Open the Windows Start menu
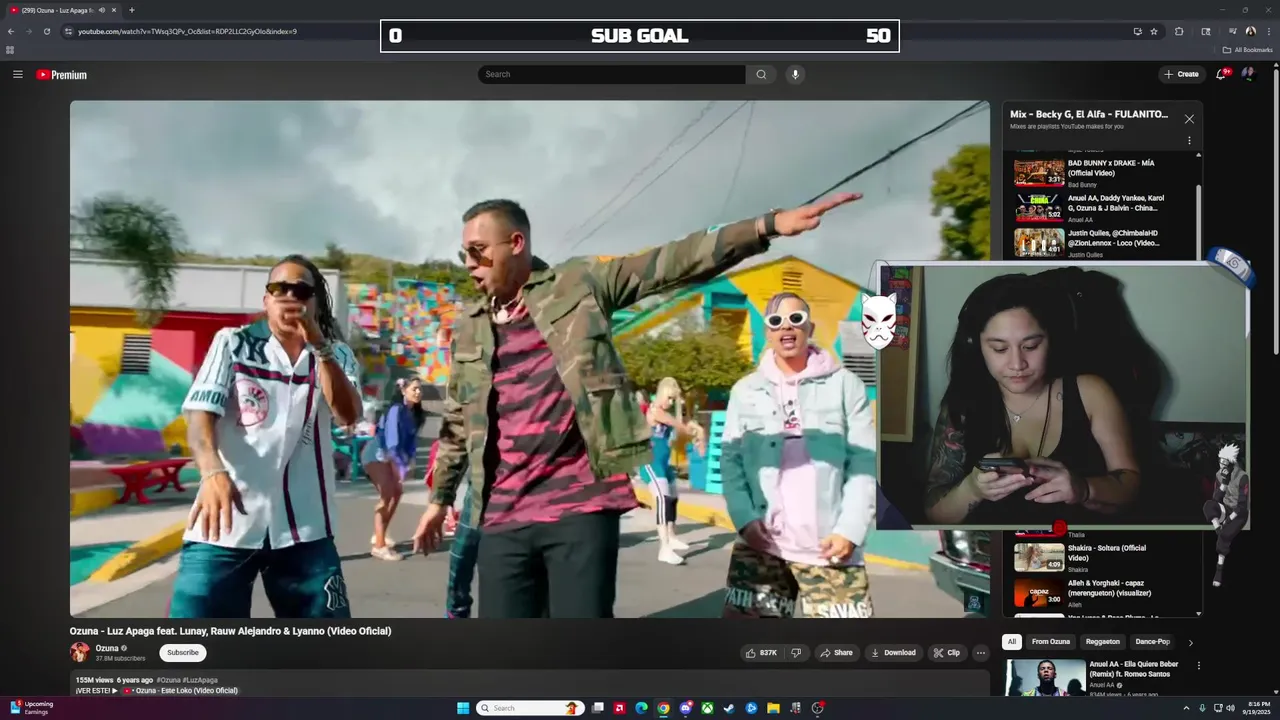Viewport: 1280px width, 720px height. tap(463, 708)
